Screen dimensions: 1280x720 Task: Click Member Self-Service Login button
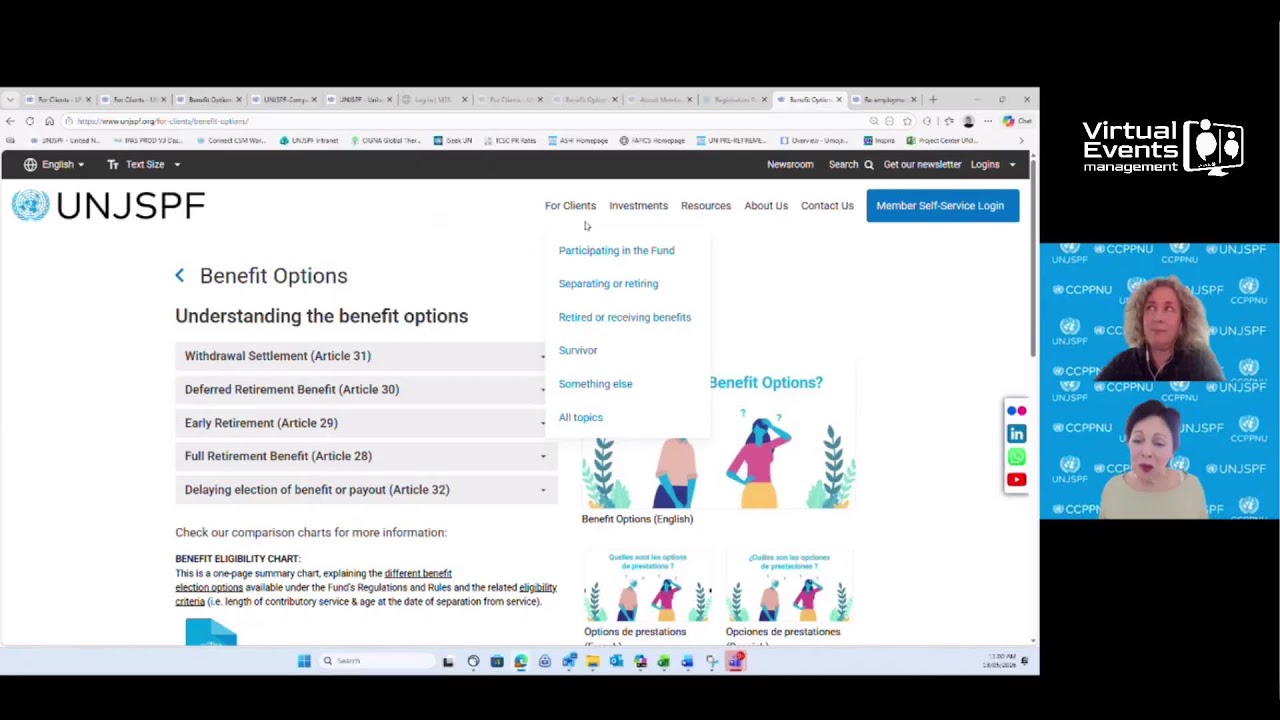[942, 206]
